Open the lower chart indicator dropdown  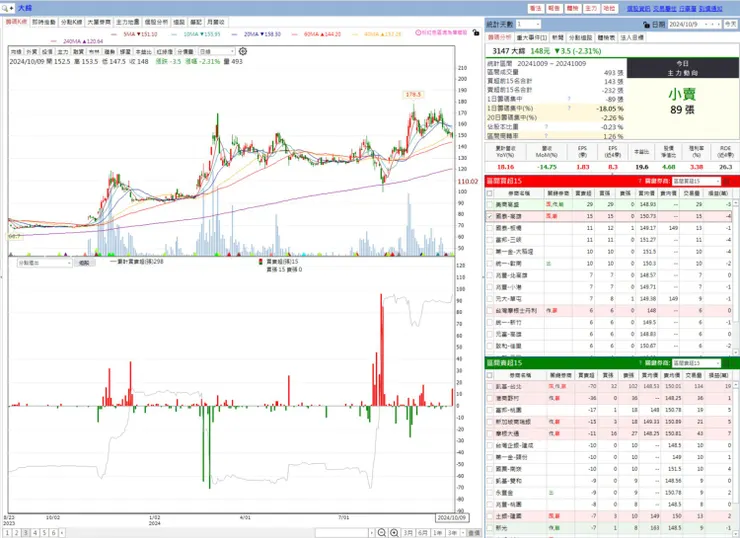tap(44, 263)
